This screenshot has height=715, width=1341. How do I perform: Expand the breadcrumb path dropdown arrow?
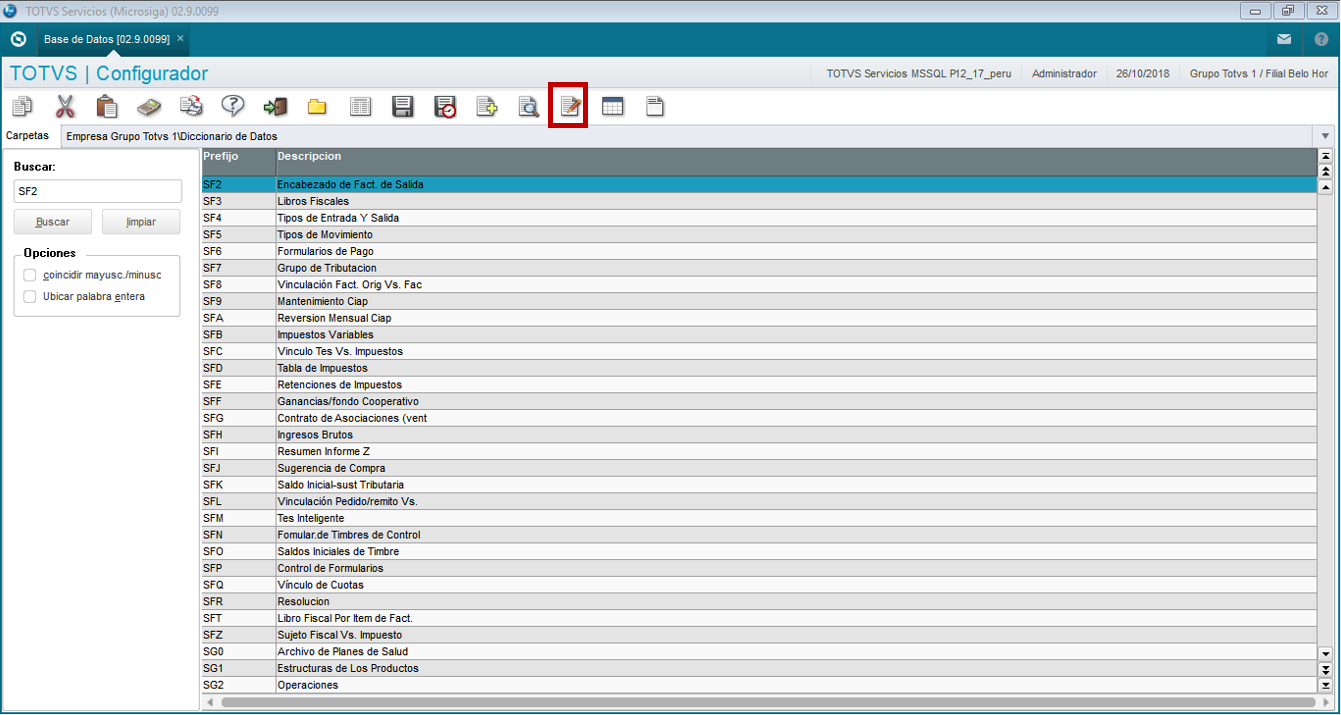pos(1325,135)
